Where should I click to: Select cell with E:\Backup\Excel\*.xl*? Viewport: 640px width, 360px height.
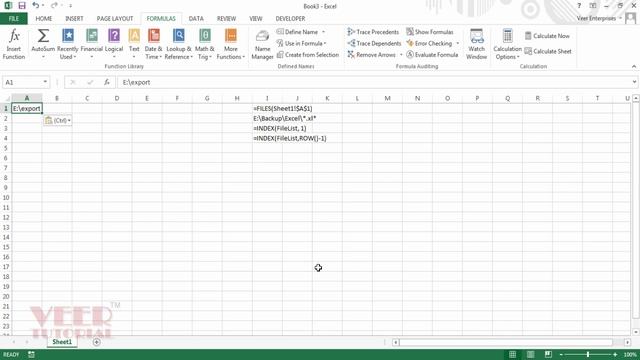[x=267, y=118]
